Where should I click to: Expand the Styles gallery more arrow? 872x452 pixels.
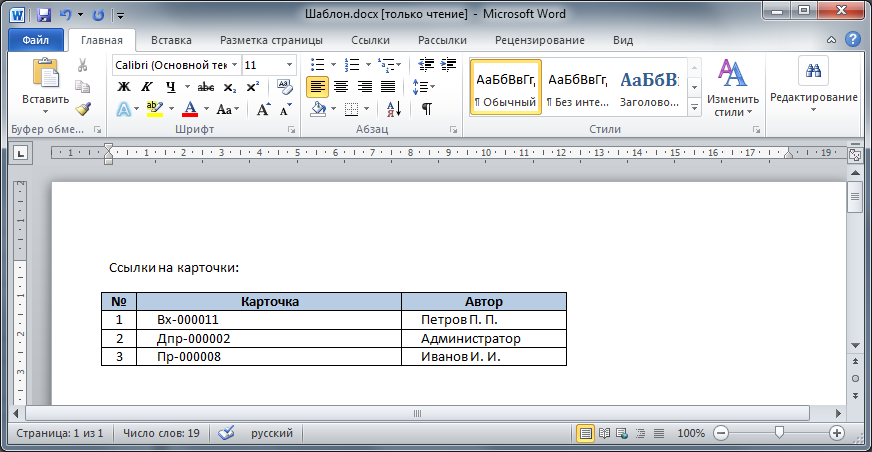coord(694,105)
